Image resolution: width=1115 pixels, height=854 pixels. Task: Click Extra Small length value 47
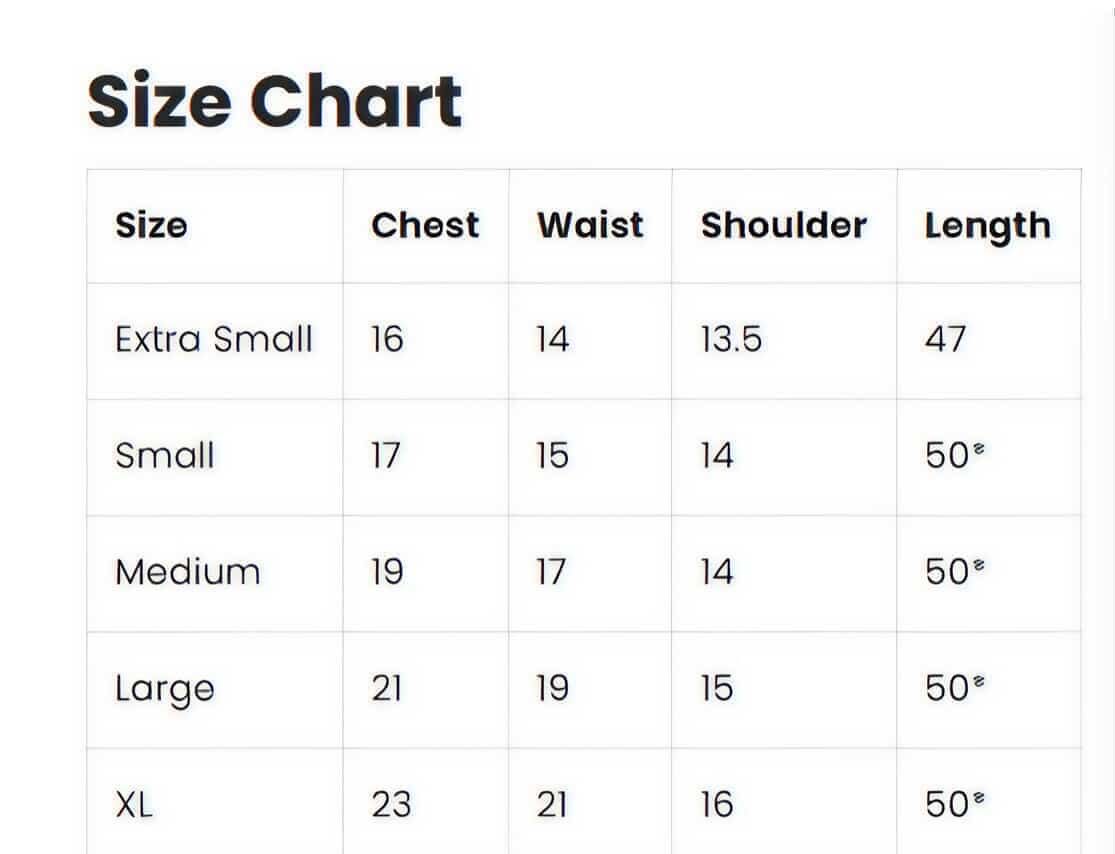pos(945,340)
